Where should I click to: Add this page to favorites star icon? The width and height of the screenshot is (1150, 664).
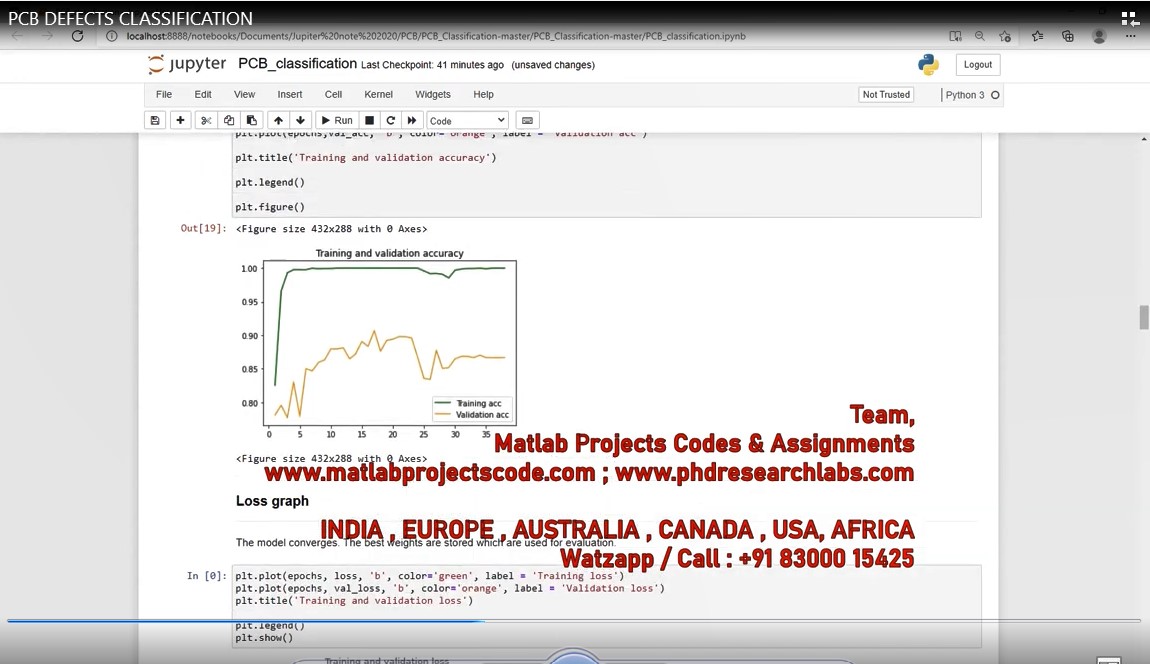pos(1005,36)
